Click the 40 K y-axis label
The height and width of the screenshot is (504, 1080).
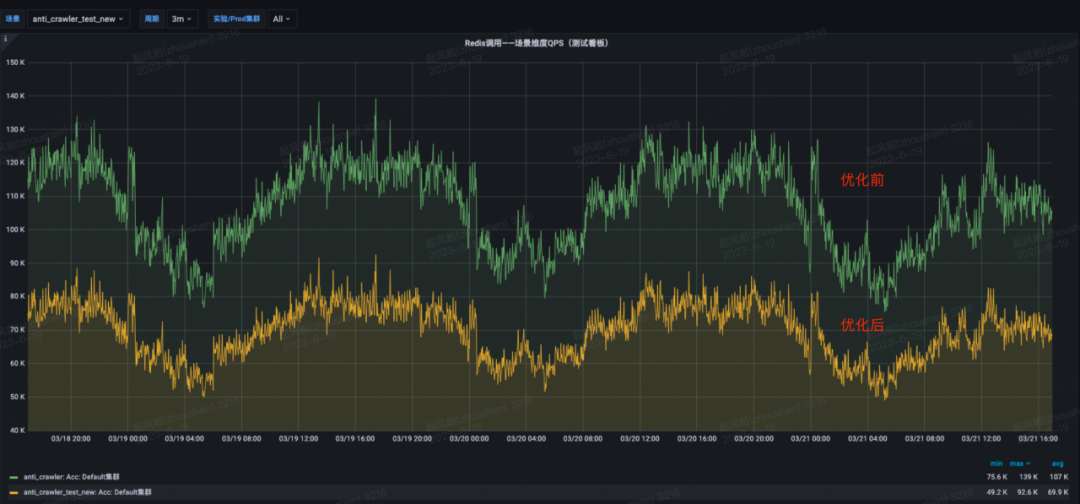click(x=17, y=431)
